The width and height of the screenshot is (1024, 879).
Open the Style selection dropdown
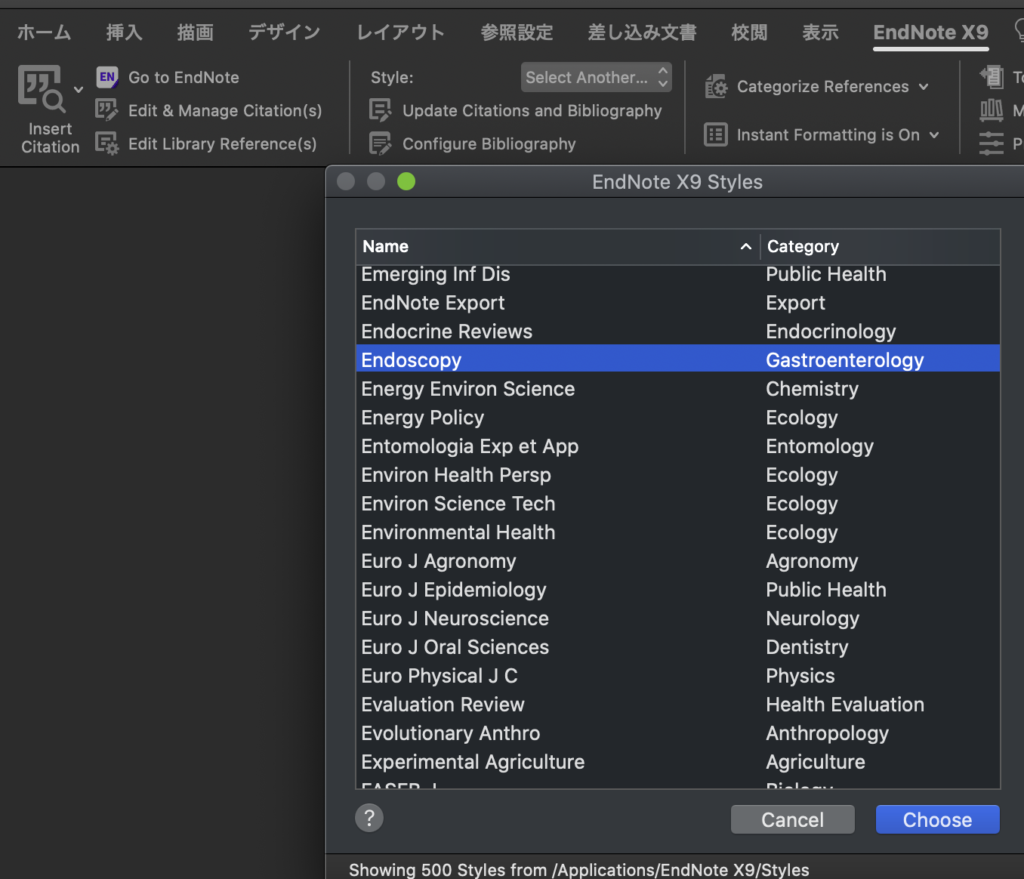point(596,77)
